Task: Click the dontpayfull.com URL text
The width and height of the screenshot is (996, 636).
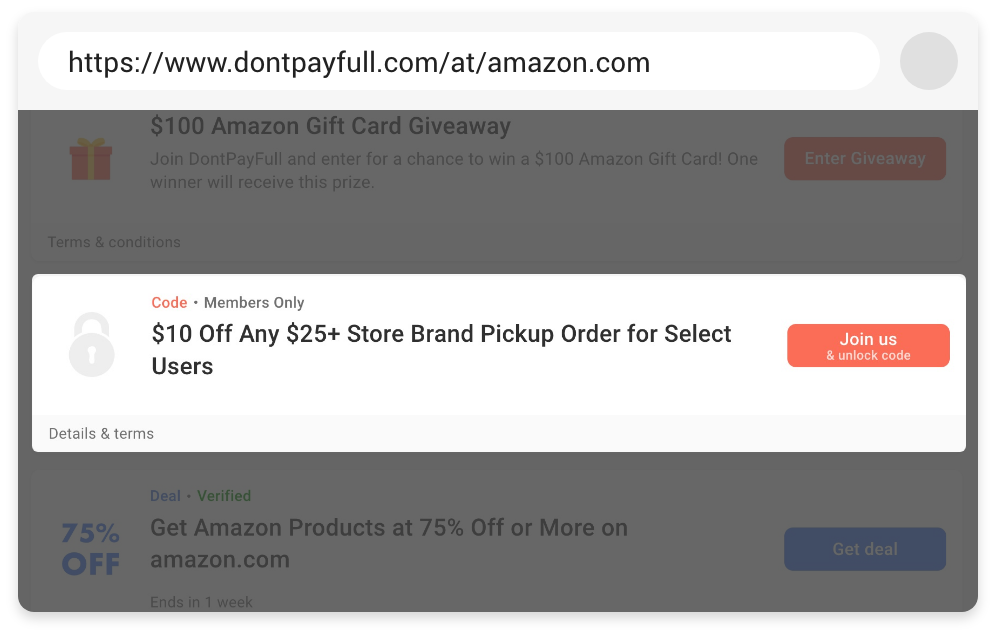Action: (x=359, y=63)
